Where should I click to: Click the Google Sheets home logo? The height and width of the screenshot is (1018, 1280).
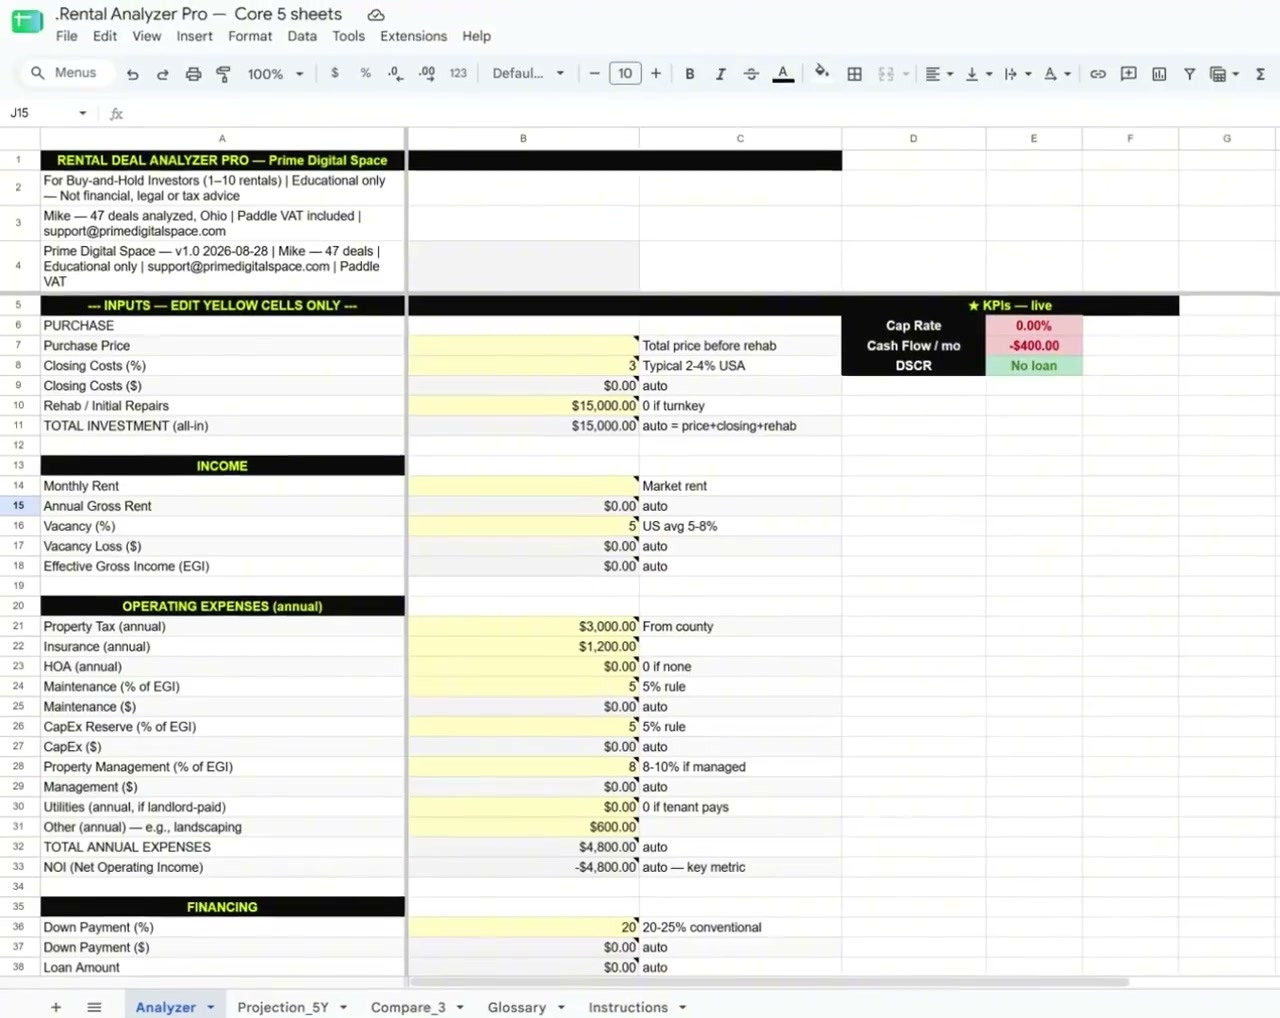[27, 22]
